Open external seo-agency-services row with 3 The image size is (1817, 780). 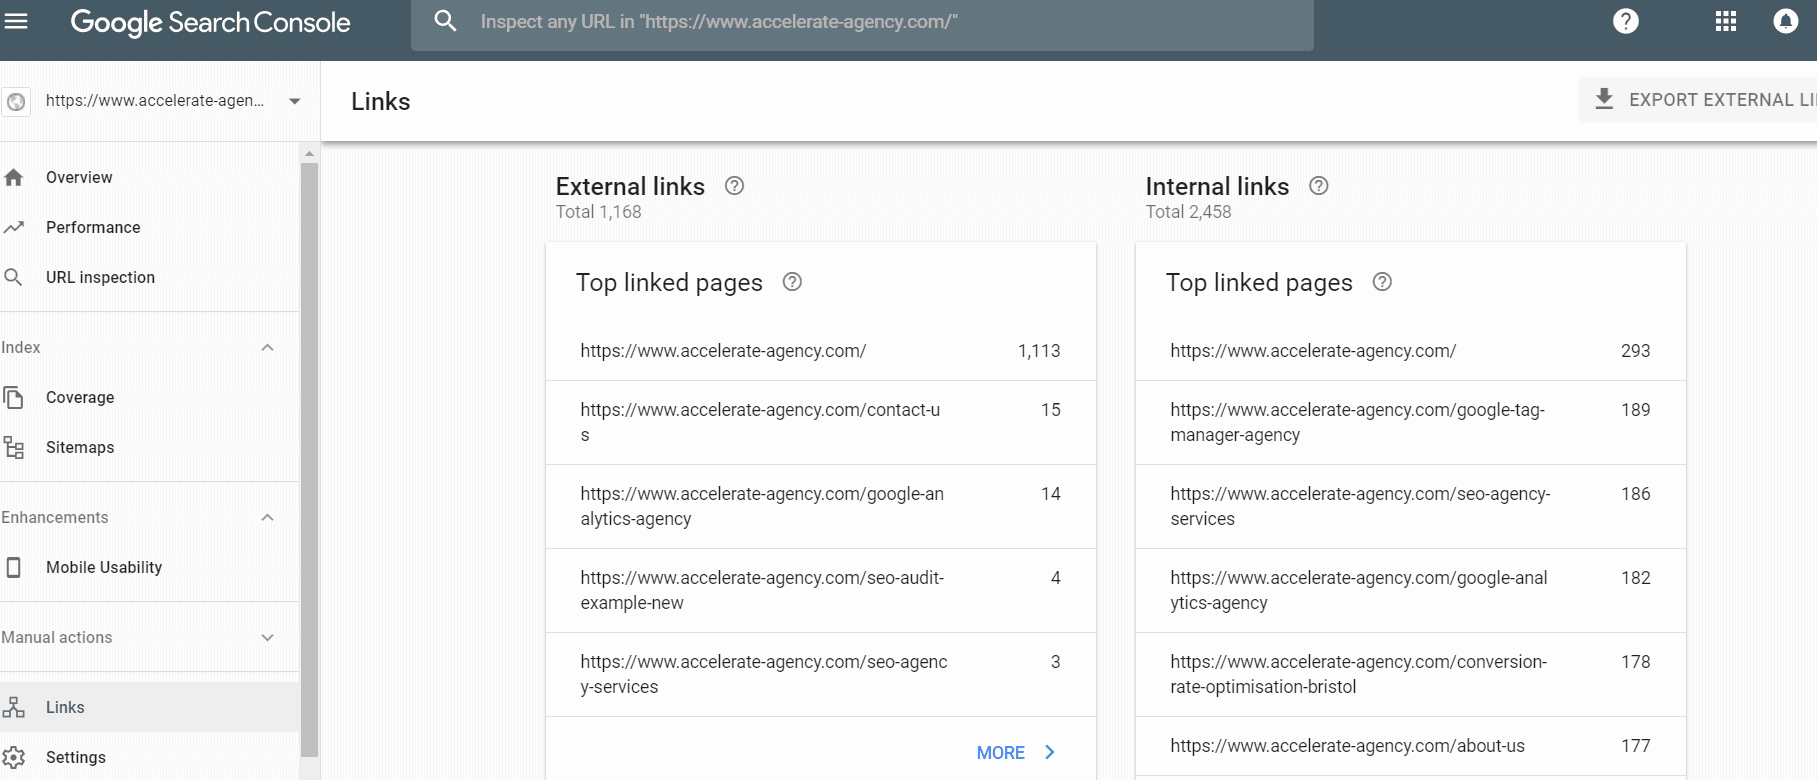point(821,674)
